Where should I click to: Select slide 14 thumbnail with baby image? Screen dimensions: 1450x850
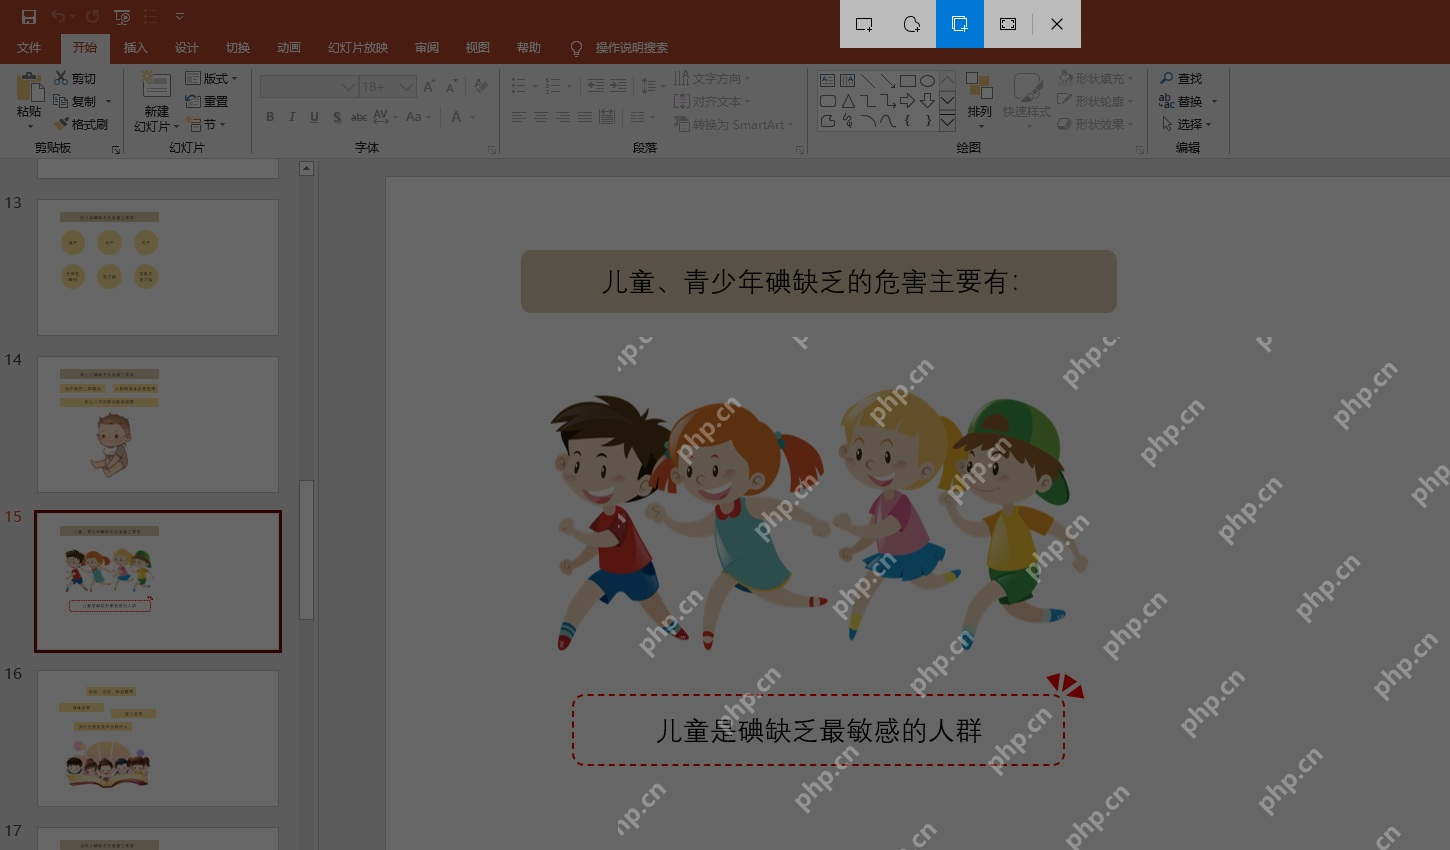click(158, 424)
